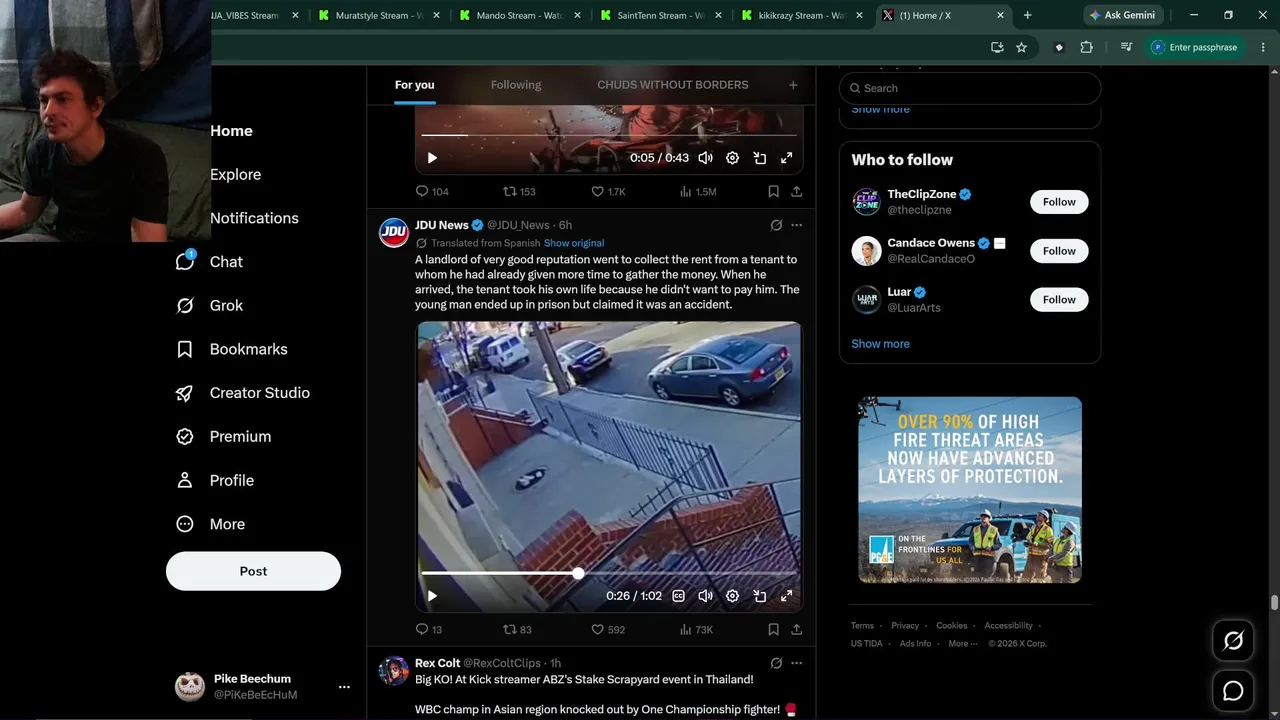This screenshot has height=720, width=1280.
Task: Click the X Search field
Action: pyautogui.click(x=970, y=88)
